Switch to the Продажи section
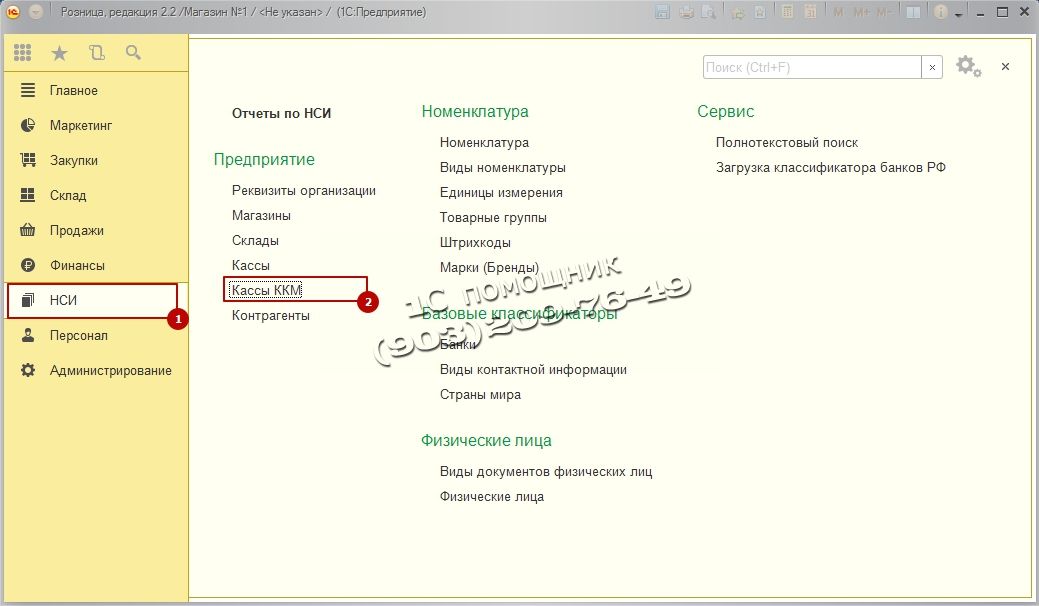The height and width of the screenshot is (606, 1039). point(76,230)
